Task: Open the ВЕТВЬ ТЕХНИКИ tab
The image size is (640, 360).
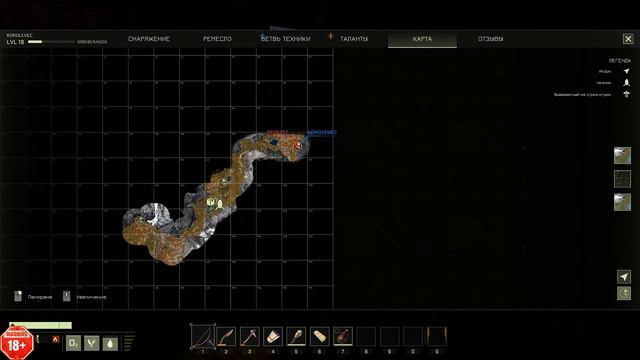Action: 286,39
